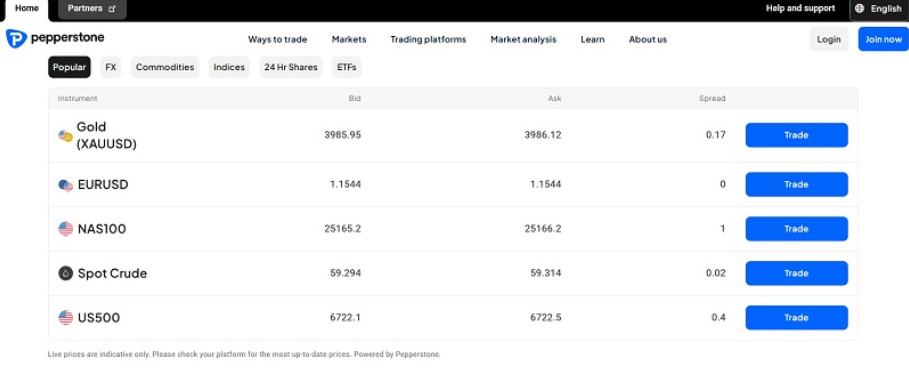Click Spot Crude ask price 59.314
909x389 pixels.
[x=546, y=273]
